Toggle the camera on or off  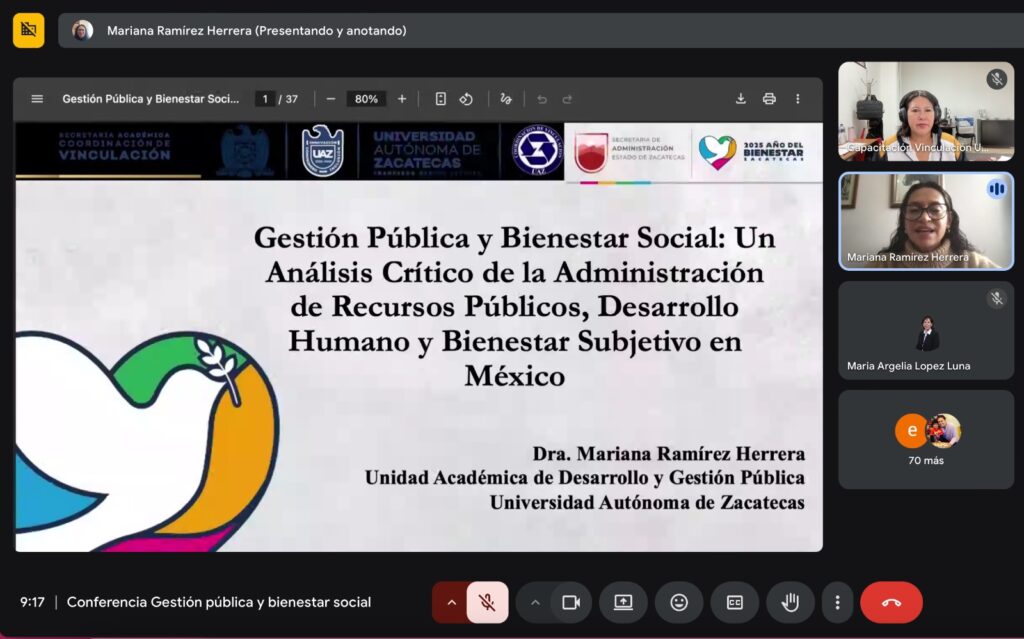(571, 602)
